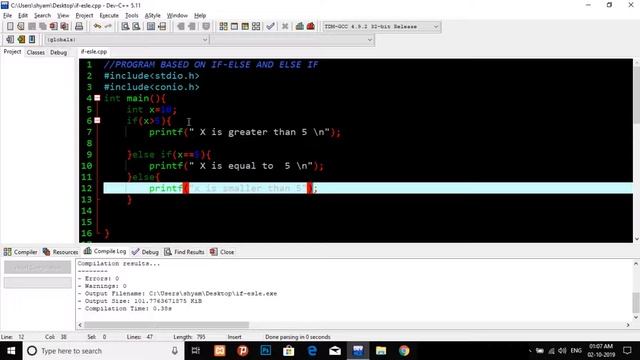Open the Compile Log bottom tab
Viewport: 640px width, 360px height.
pyautogui.click(x=105, y=251)
